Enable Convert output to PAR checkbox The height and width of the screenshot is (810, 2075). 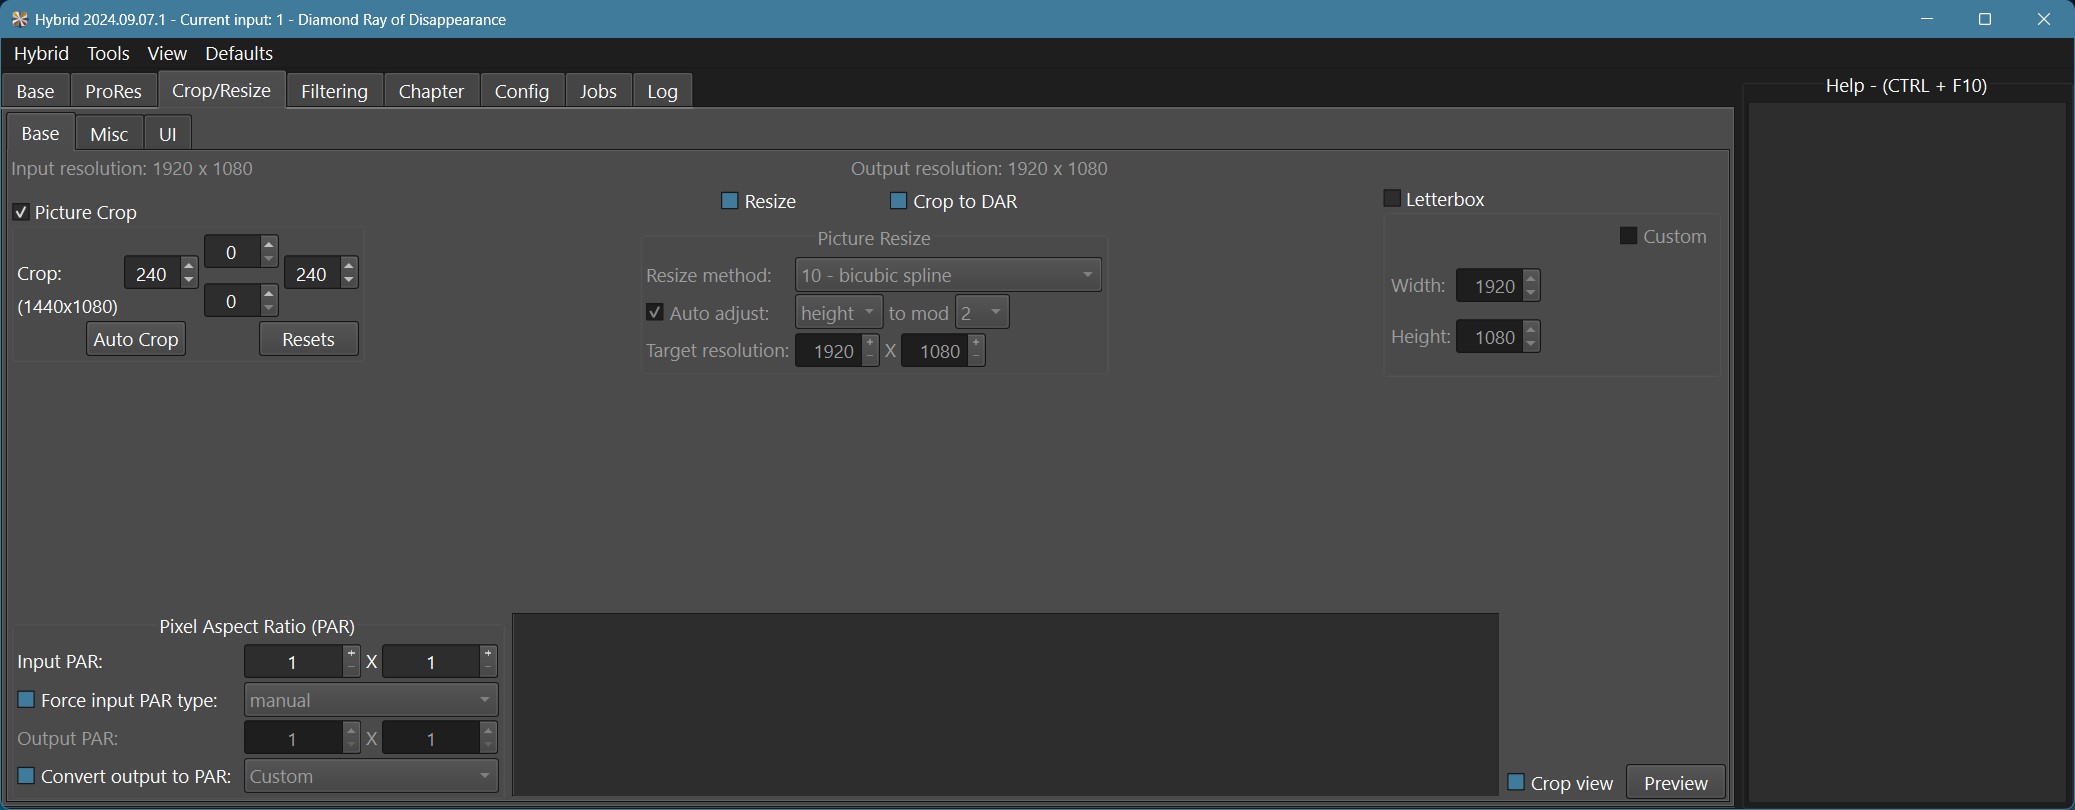(27, 776)
